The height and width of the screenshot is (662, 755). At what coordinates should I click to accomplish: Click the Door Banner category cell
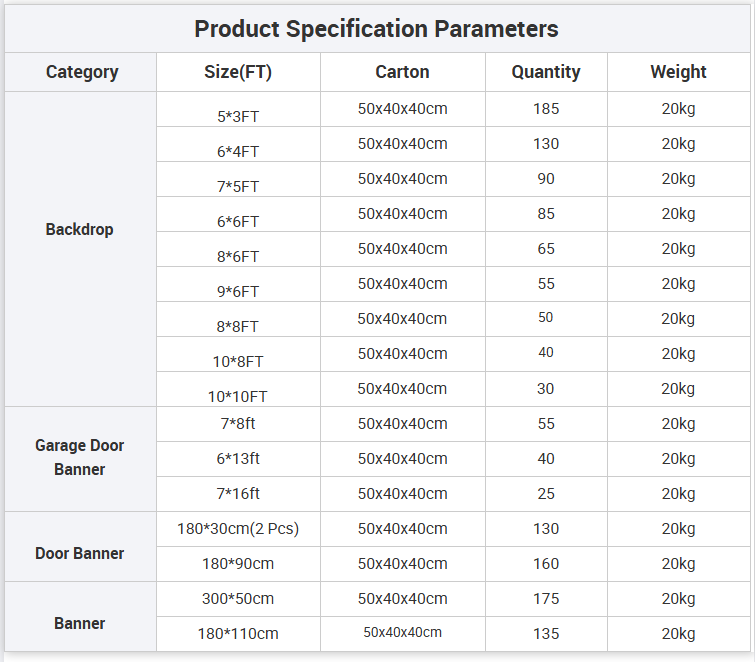click(x=80, y=553)
